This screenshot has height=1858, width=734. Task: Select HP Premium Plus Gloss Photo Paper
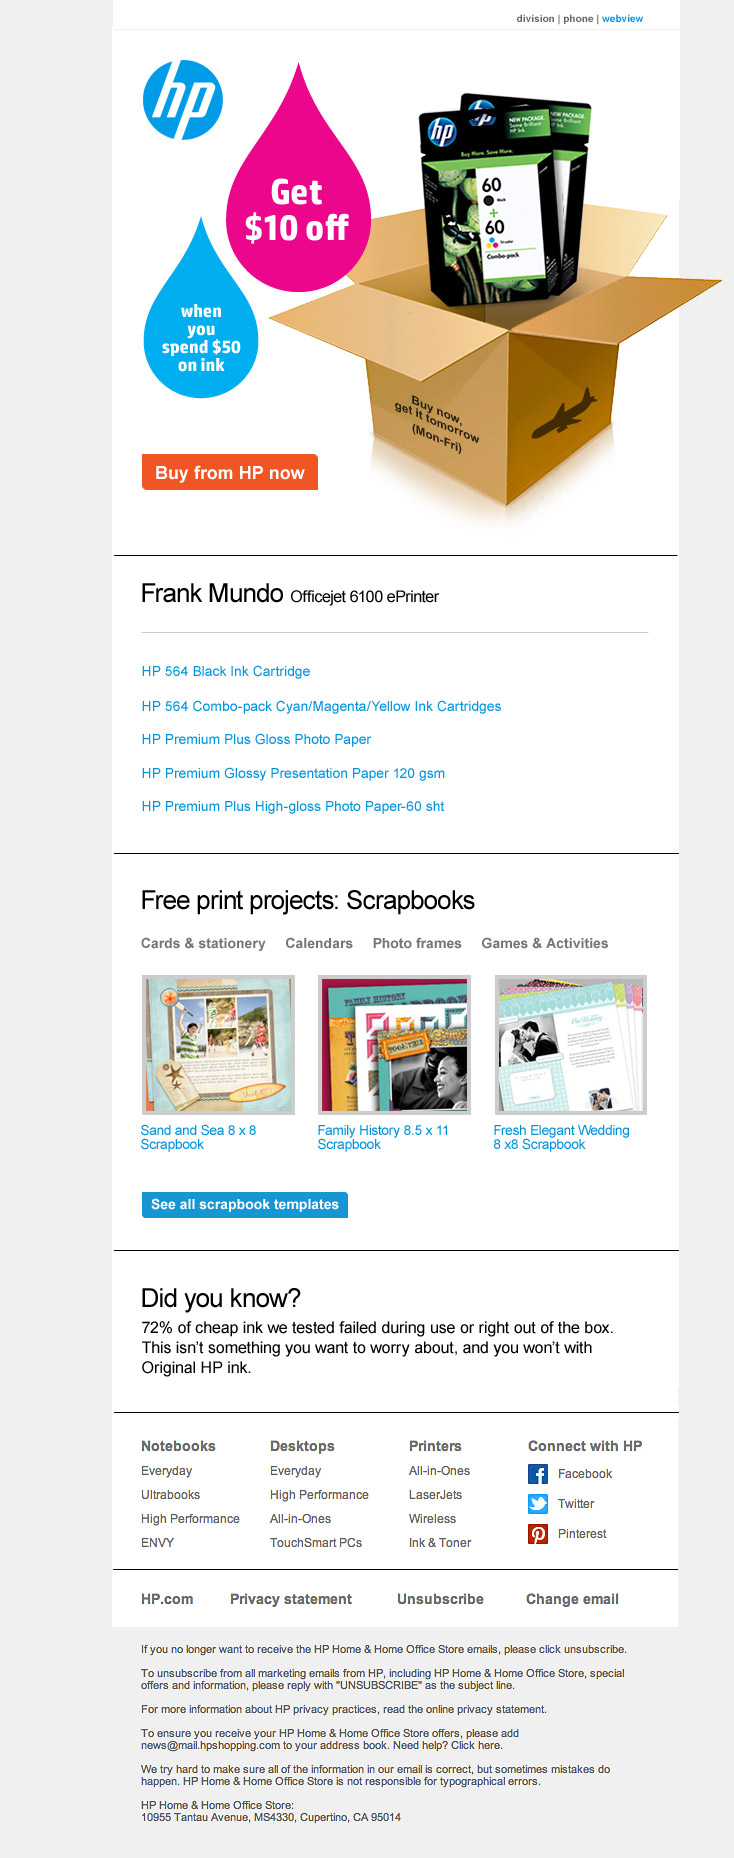click(x=256, y=740)
